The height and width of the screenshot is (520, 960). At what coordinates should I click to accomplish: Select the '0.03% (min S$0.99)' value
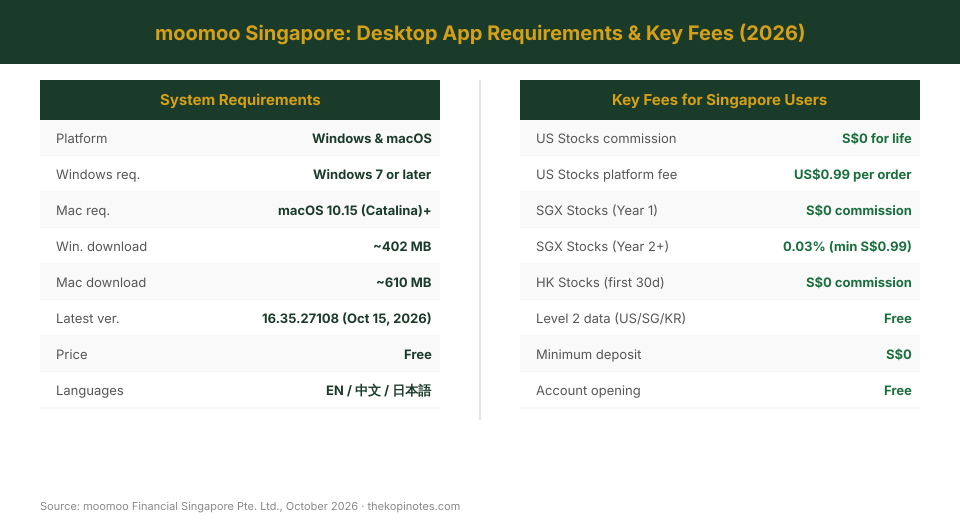point(847,246)
